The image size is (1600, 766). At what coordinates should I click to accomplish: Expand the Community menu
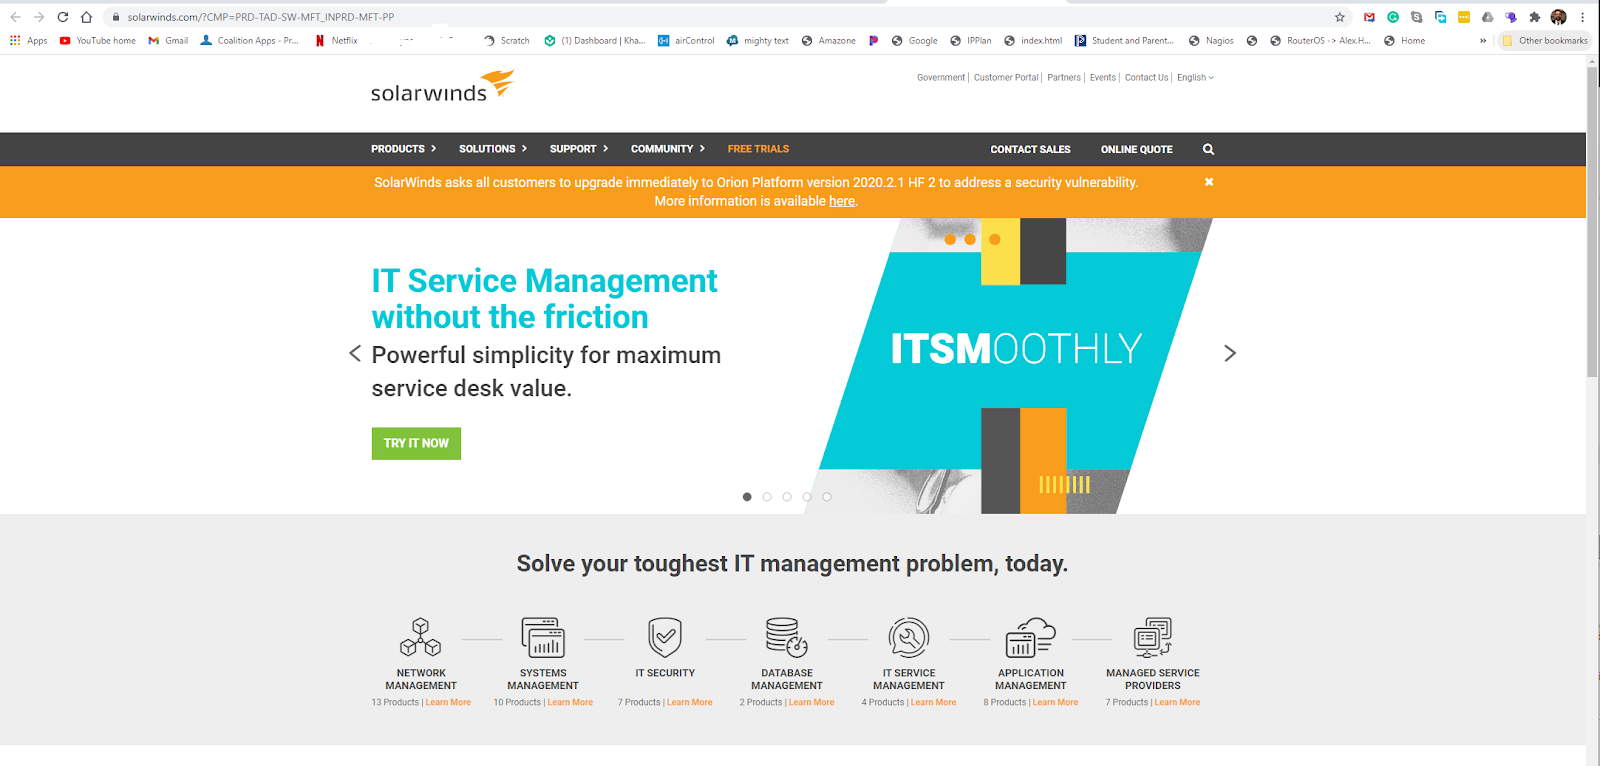[668, 149]
